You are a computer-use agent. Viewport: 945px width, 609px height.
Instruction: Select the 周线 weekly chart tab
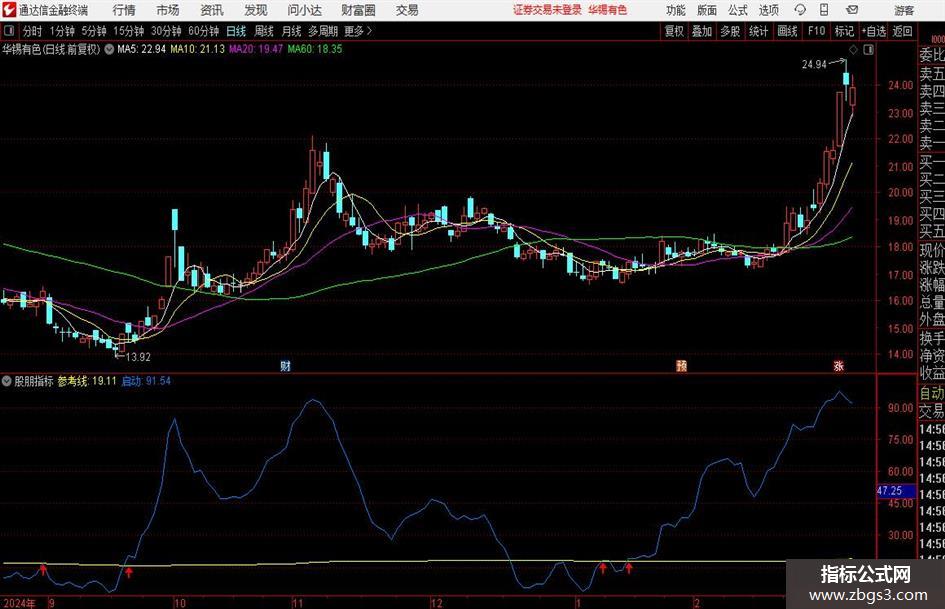tap(264, 31)
